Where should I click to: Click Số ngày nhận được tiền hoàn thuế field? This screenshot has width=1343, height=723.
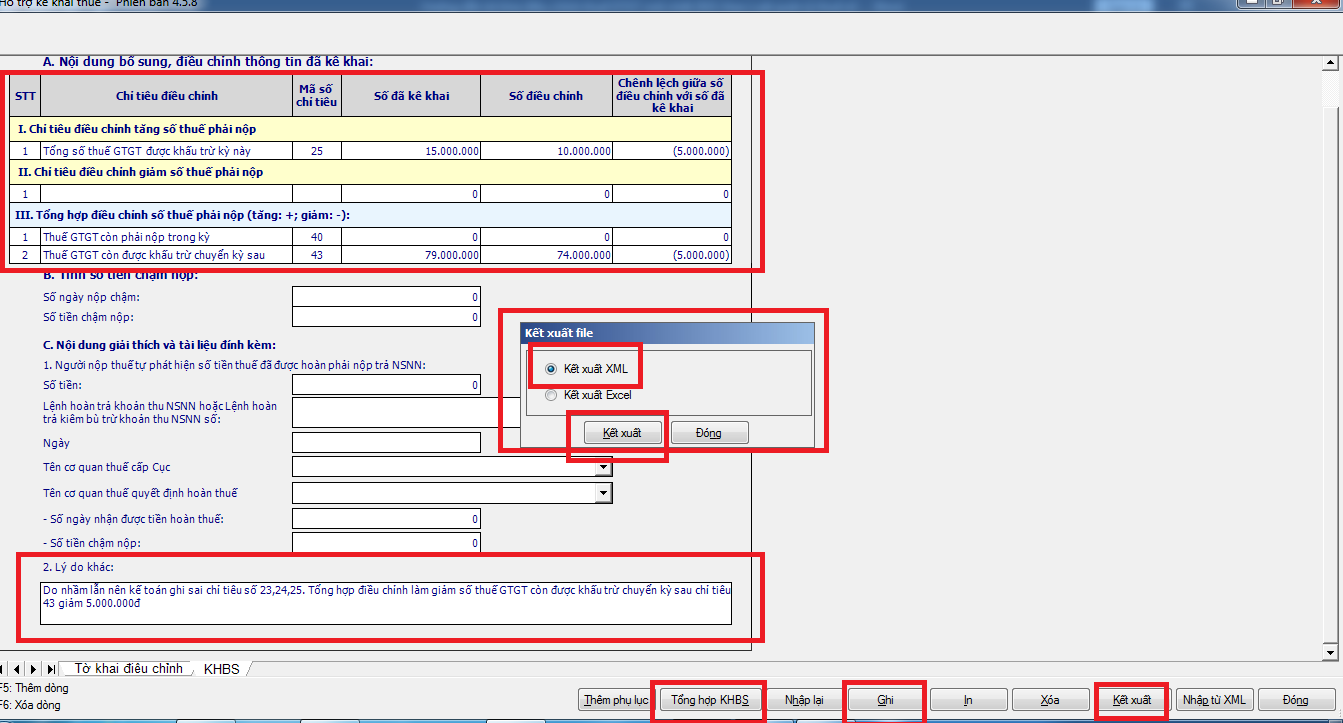(x=386, y=519)
